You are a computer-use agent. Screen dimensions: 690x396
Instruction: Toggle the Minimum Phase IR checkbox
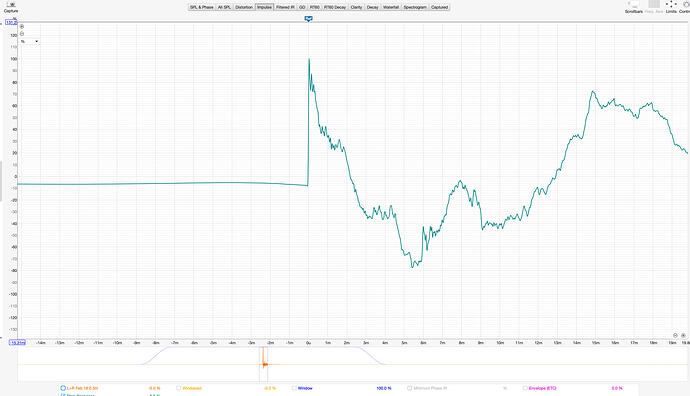[409, 388]
